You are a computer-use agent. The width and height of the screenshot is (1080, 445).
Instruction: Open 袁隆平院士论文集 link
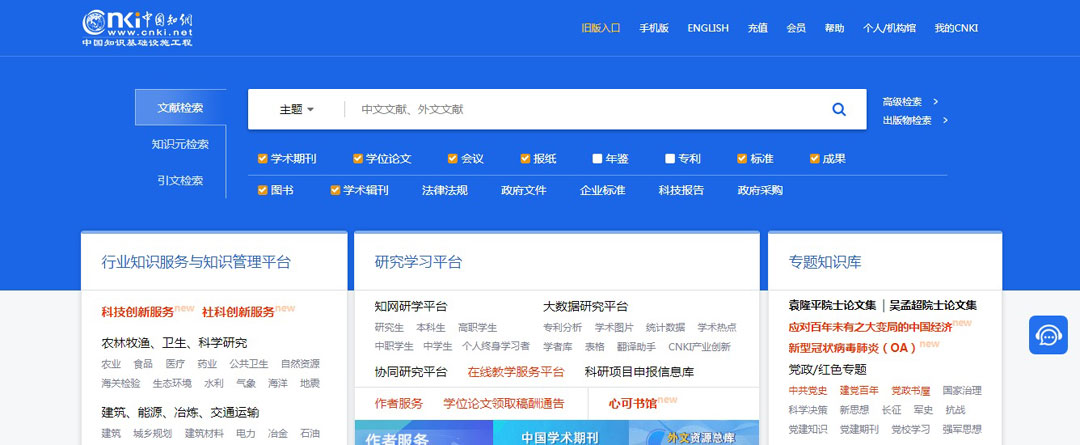833,305
